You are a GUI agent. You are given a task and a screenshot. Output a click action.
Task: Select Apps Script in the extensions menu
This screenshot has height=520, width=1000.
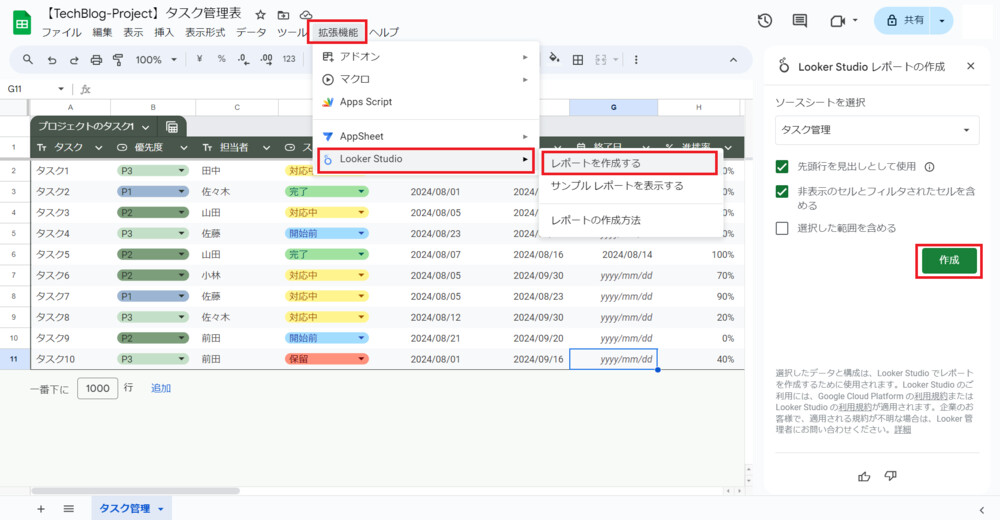(x=366, y=102)
